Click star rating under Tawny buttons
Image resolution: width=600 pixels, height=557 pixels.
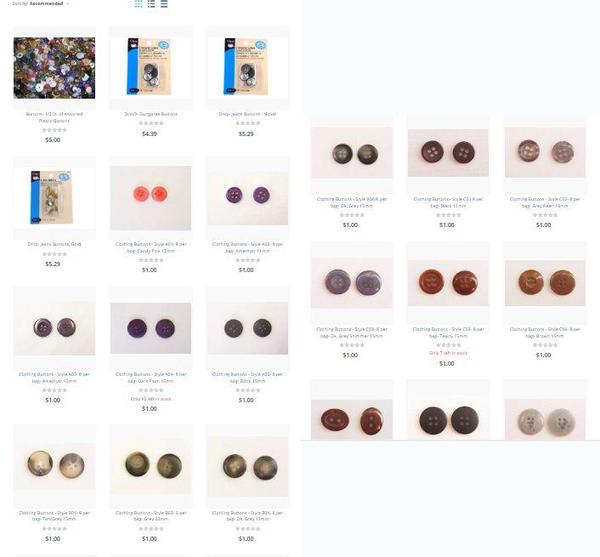point(448,345)
